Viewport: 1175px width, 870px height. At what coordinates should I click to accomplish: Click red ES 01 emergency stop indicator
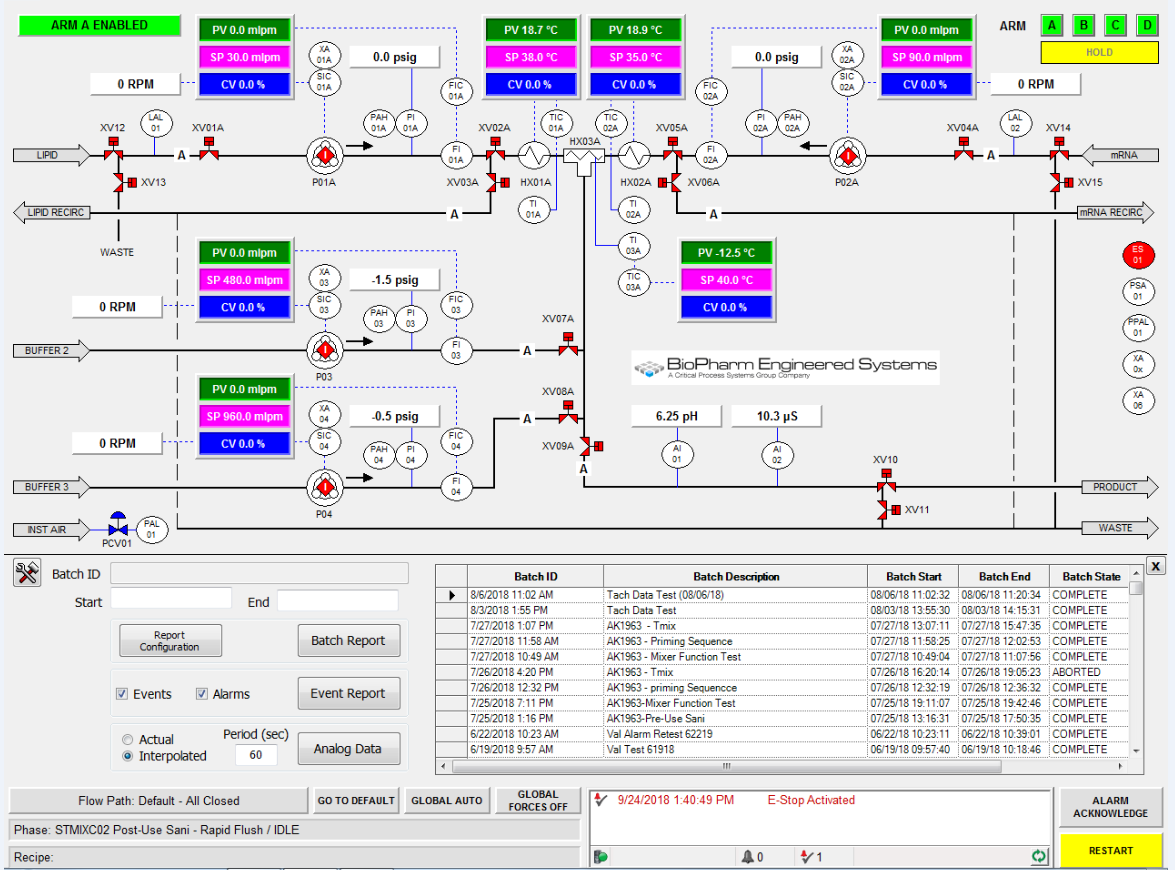coord(1138,255)
